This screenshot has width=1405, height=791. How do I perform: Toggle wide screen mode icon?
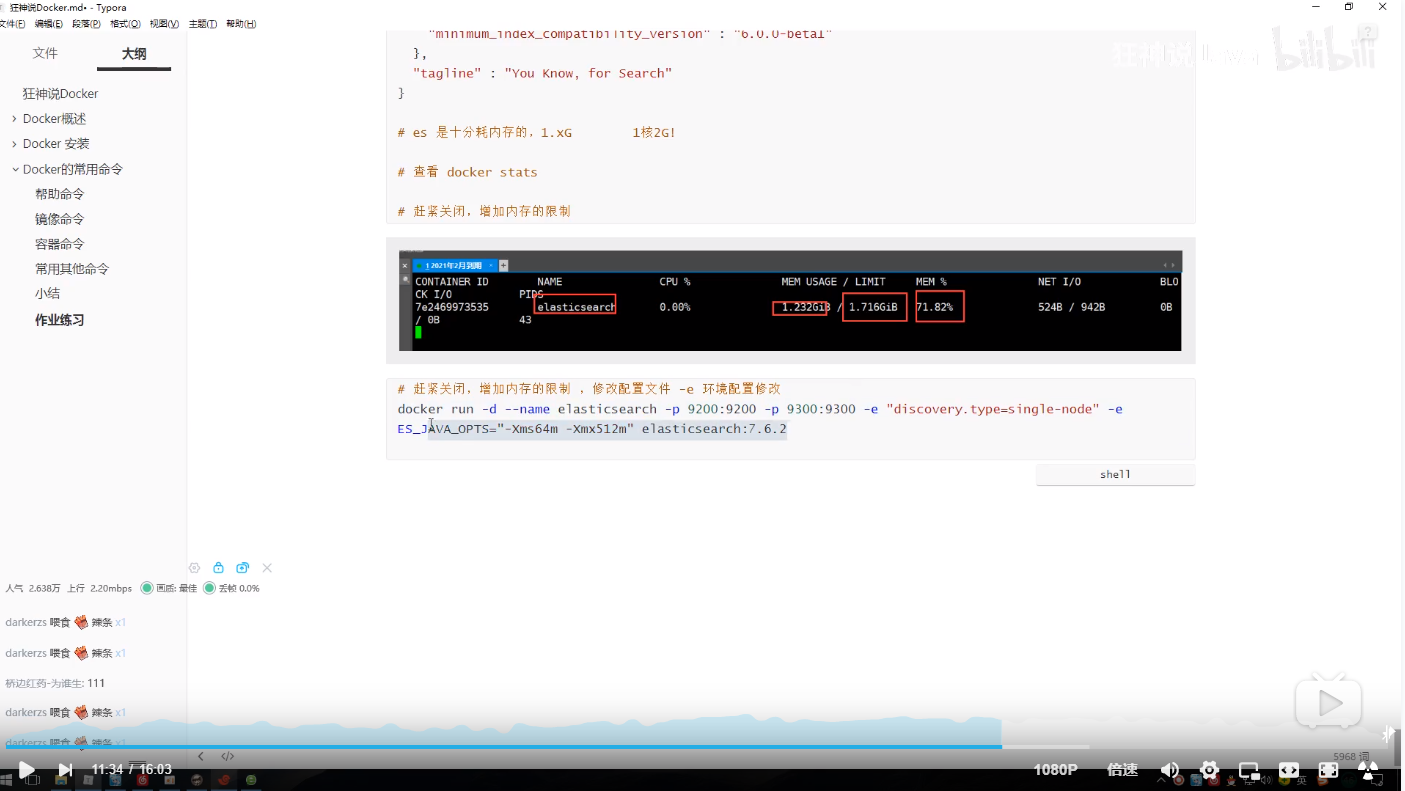pyautogui.click(x=1289, y=770)
